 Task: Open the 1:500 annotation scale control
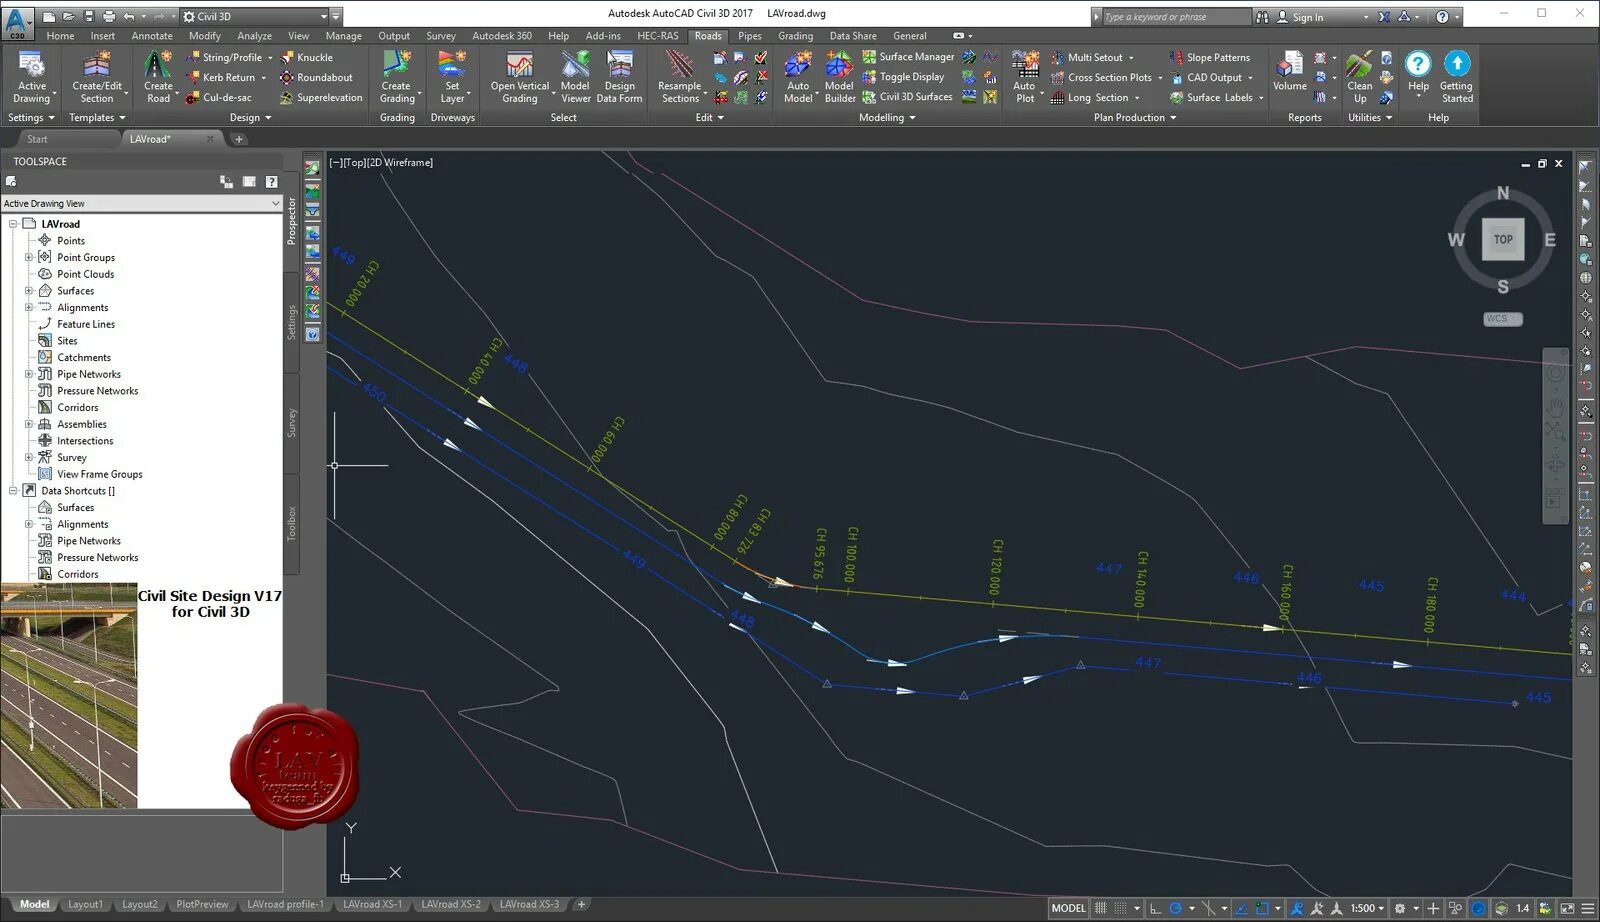[1366, 908]
